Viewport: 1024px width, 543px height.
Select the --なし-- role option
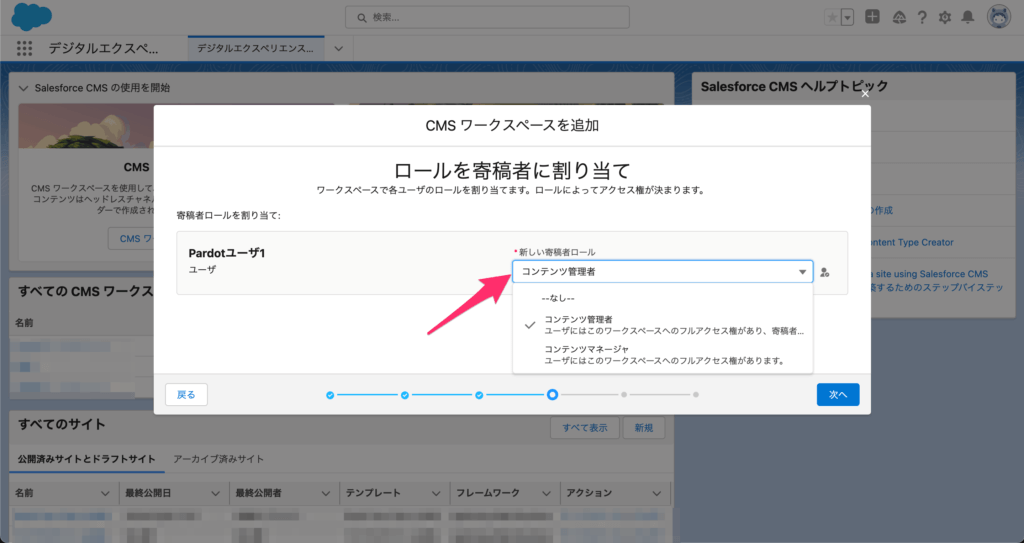coord(662,298)
